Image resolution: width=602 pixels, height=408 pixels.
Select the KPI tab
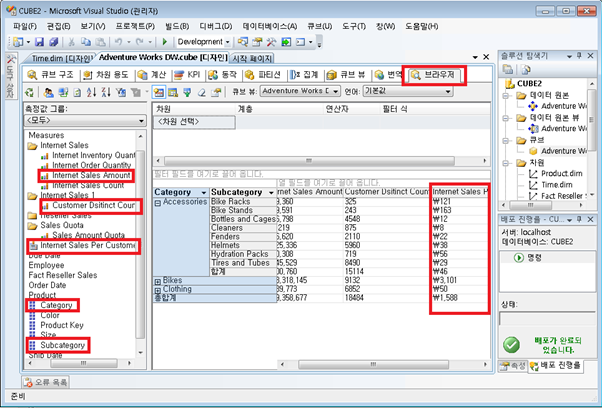click(x=188, y=75)
